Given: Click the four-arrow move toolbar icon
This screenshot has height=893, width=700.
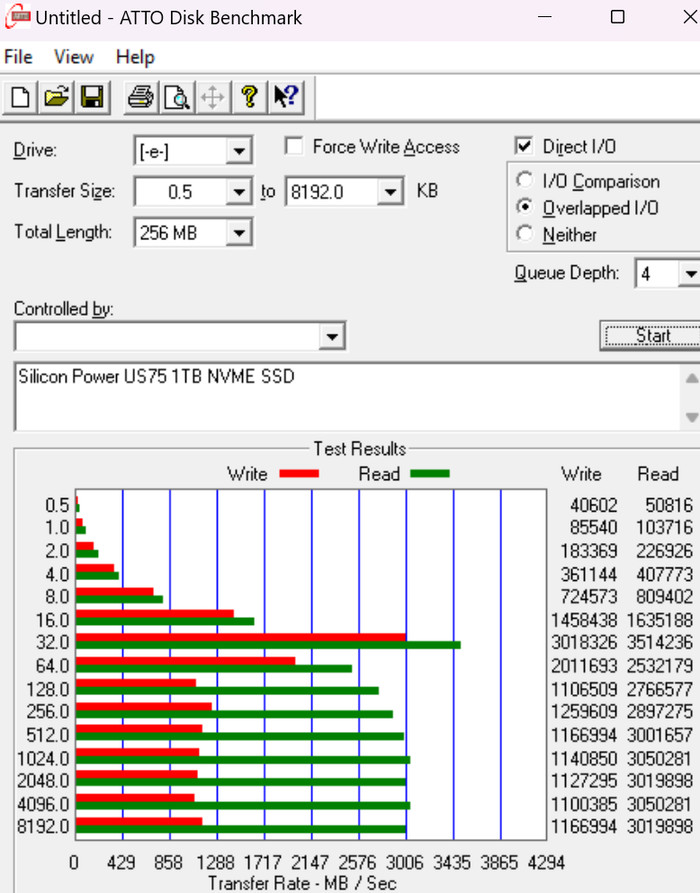Looking at the screenshot, I should coord(212,97).
